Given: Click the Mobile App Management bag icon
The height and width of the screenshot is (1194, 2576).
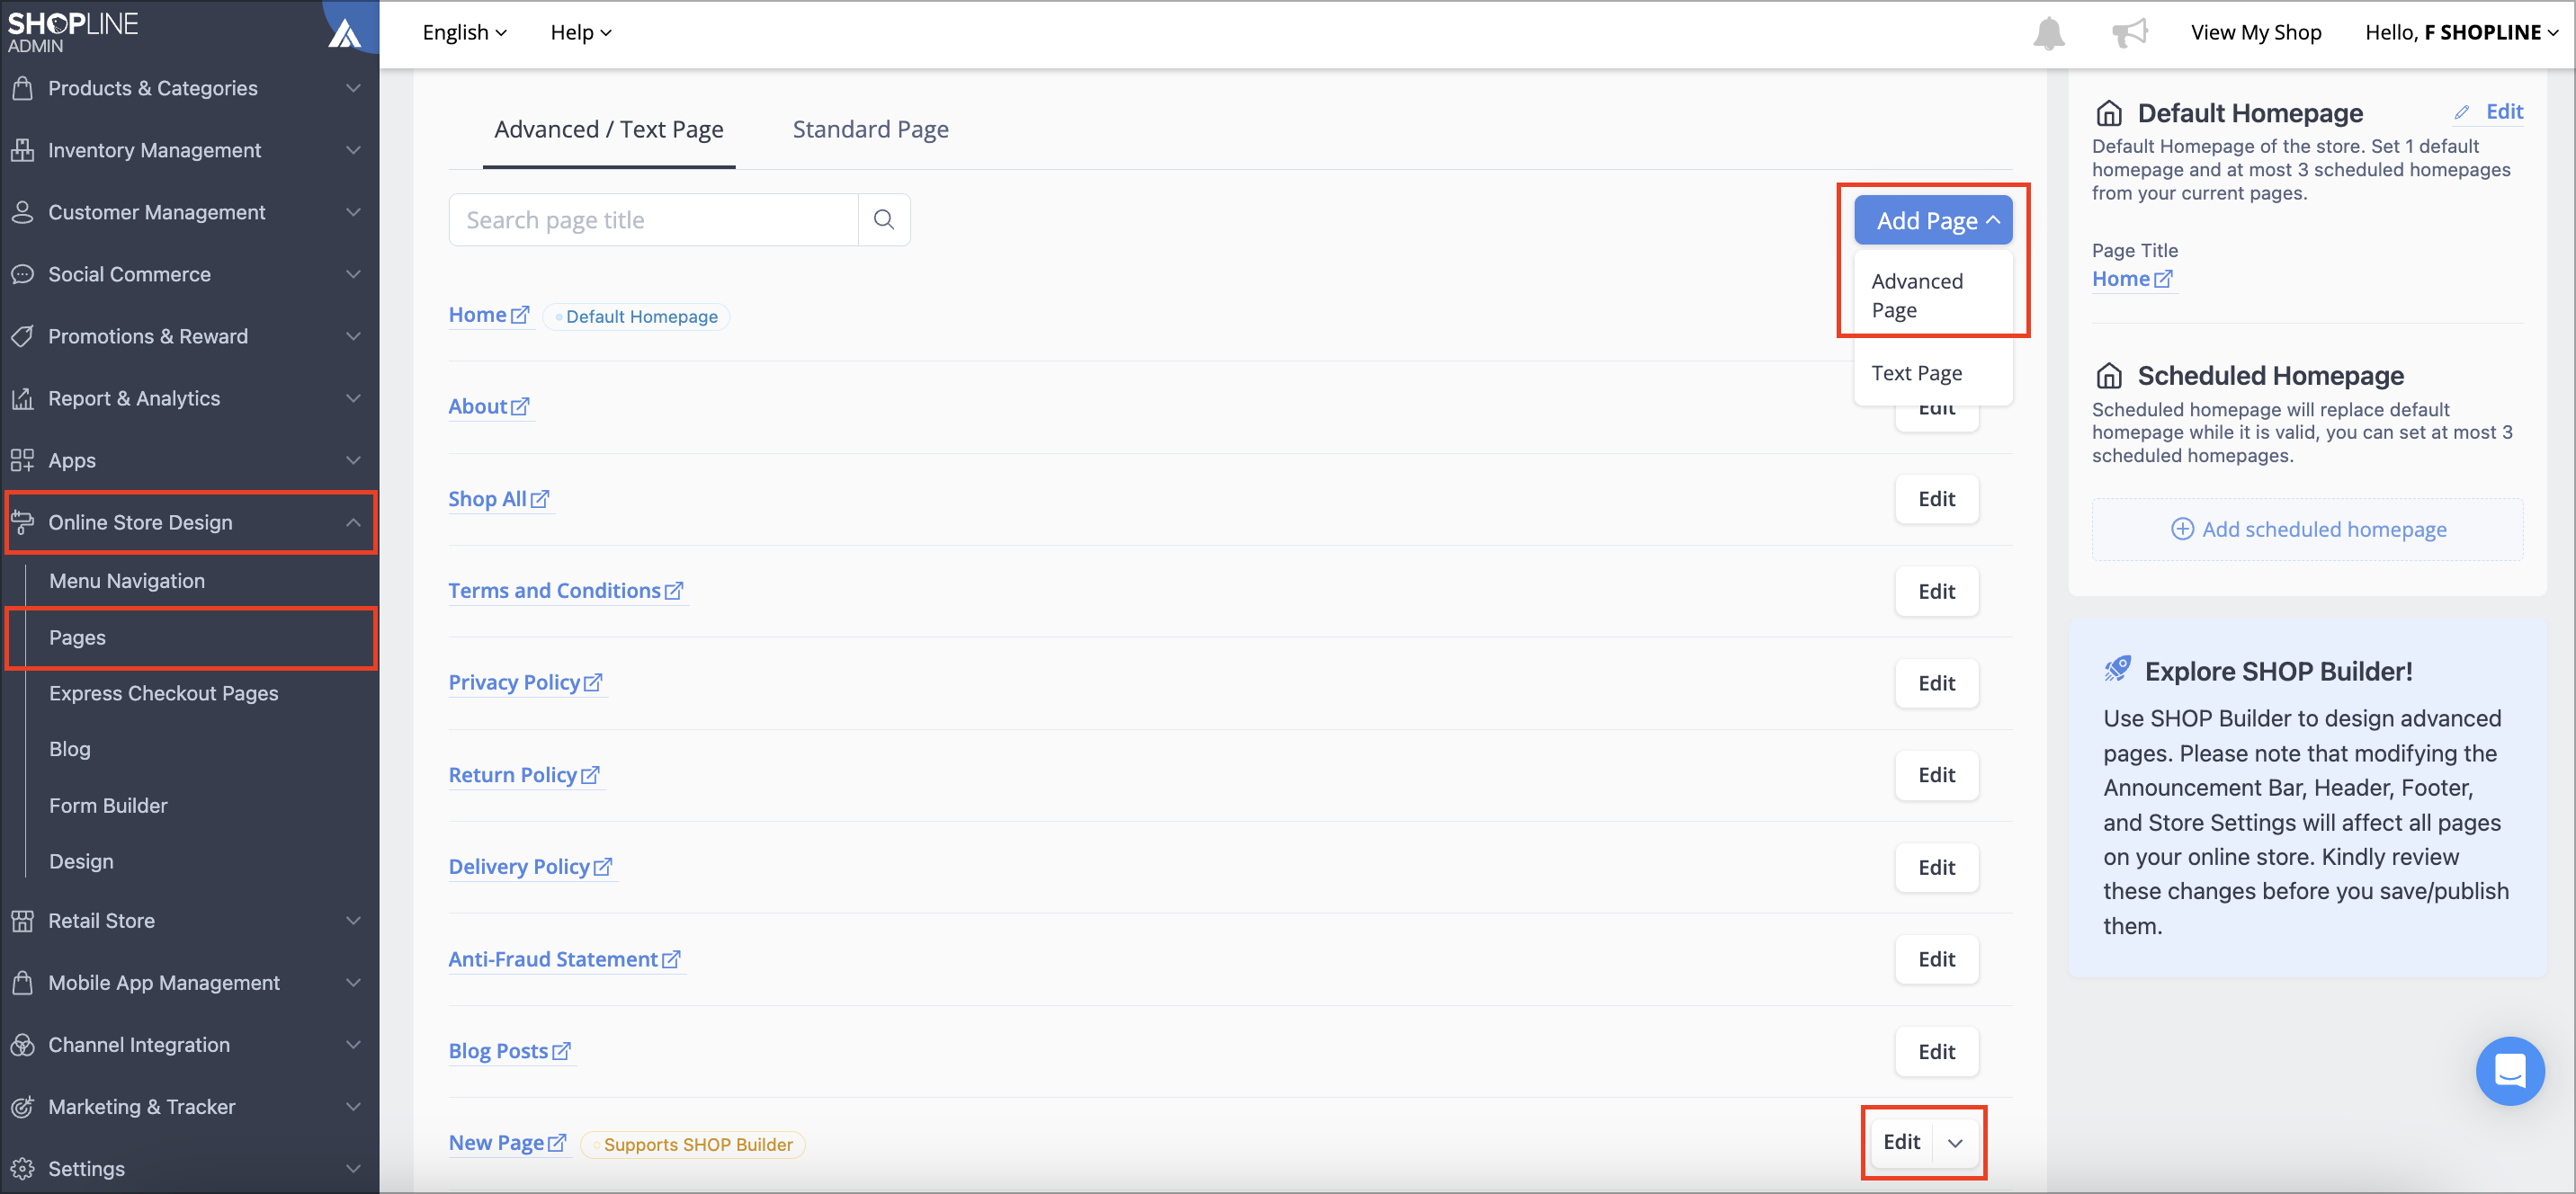Looking at the screenshot, I should [x=22, y=983].
